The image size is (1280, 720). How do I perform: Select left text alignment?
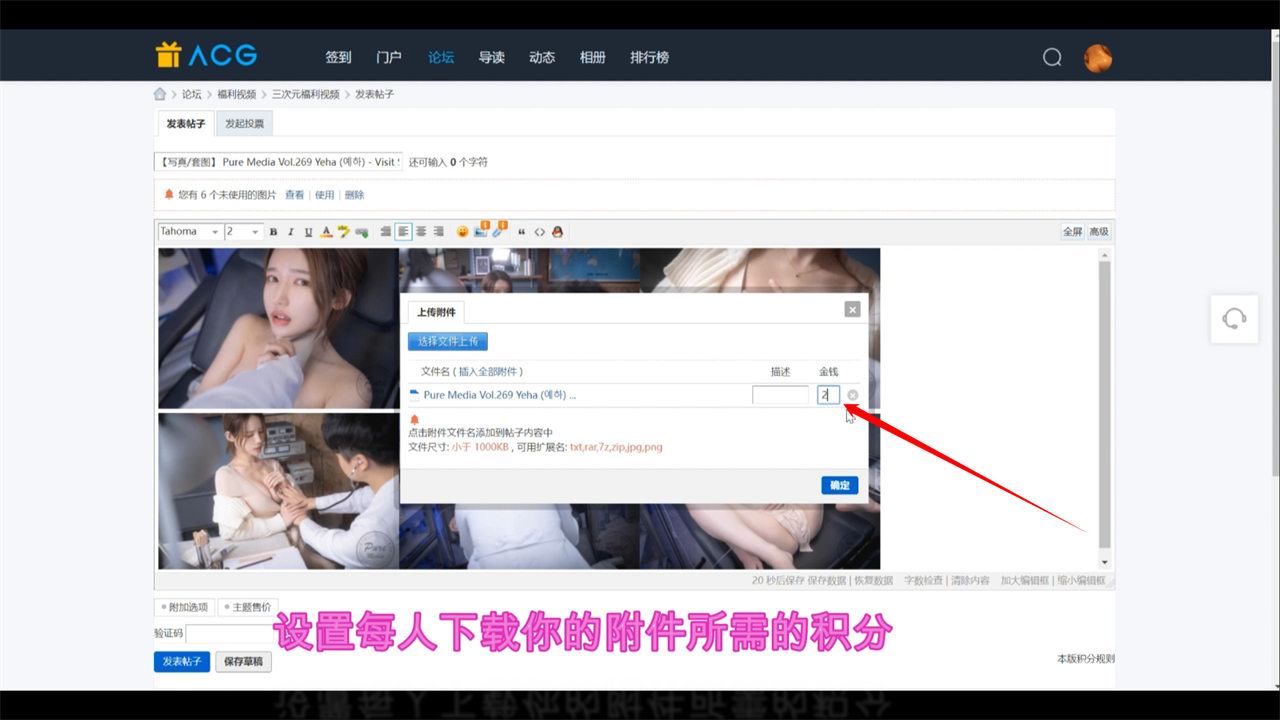click(403, 232)
